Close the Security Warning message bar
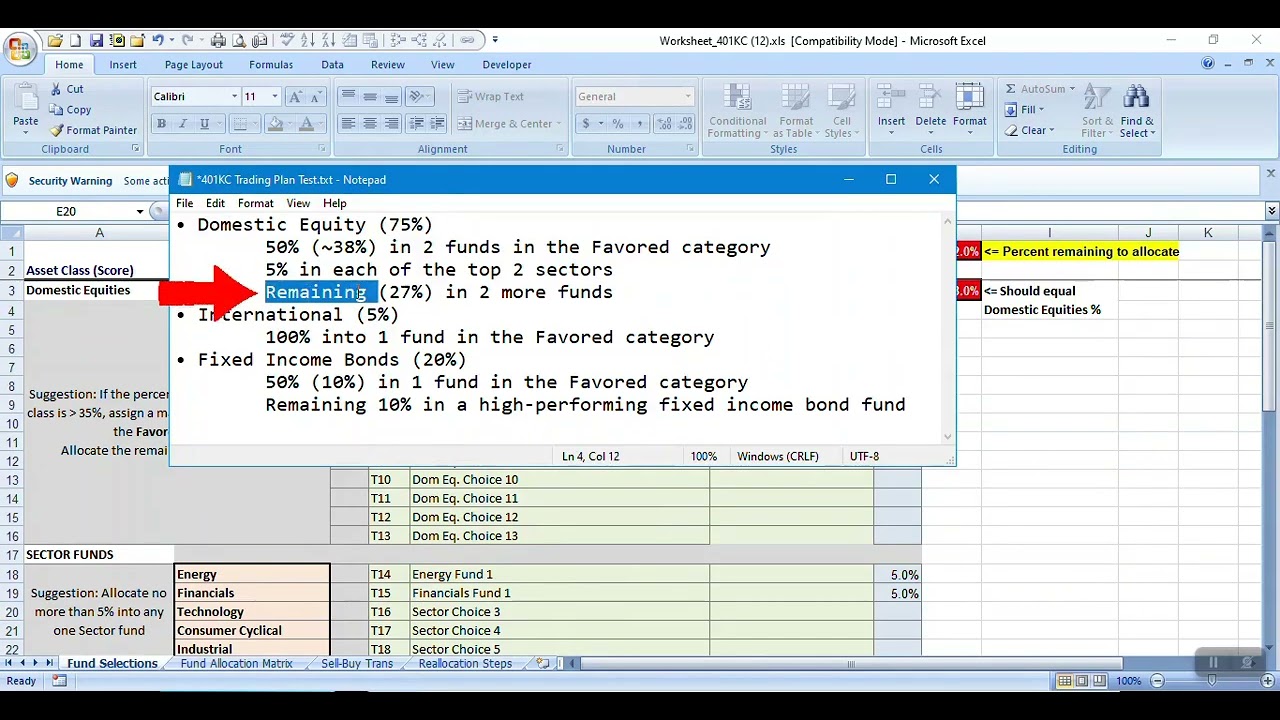This screenshot has width=1280, height=720. pos(1271,173)
